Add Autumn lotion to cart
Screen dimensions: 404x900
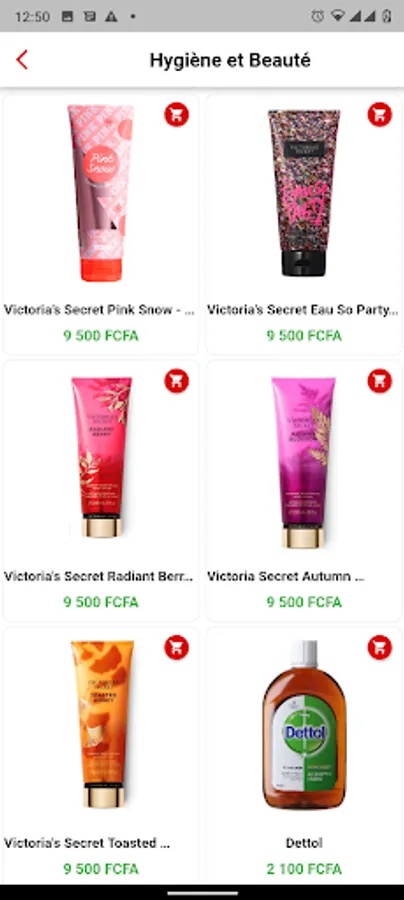point(379,381)
